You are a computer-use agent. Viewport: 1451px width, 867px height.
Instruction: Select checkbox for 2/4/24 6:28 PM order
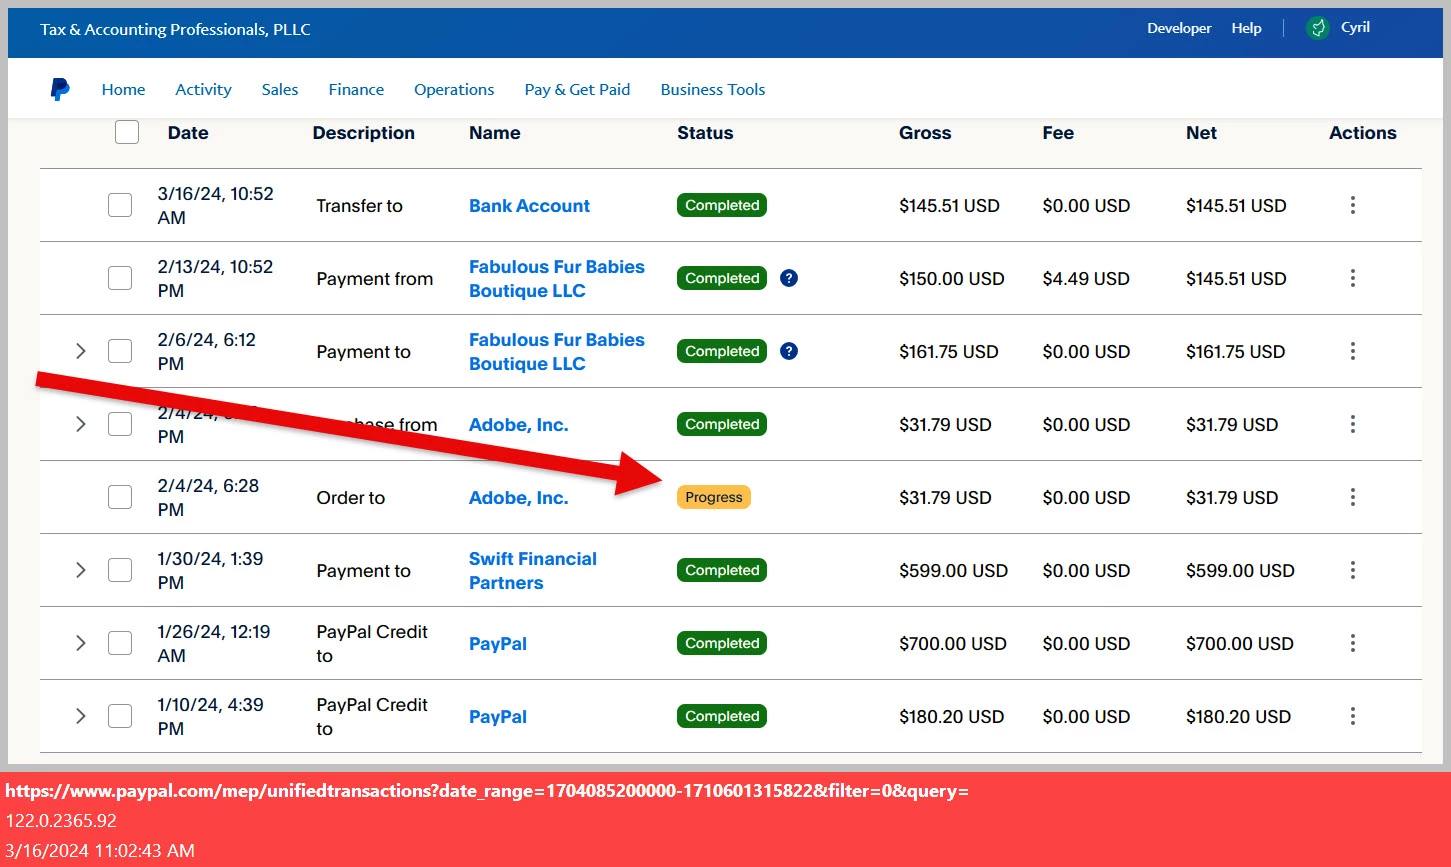[x=120, y=497]
